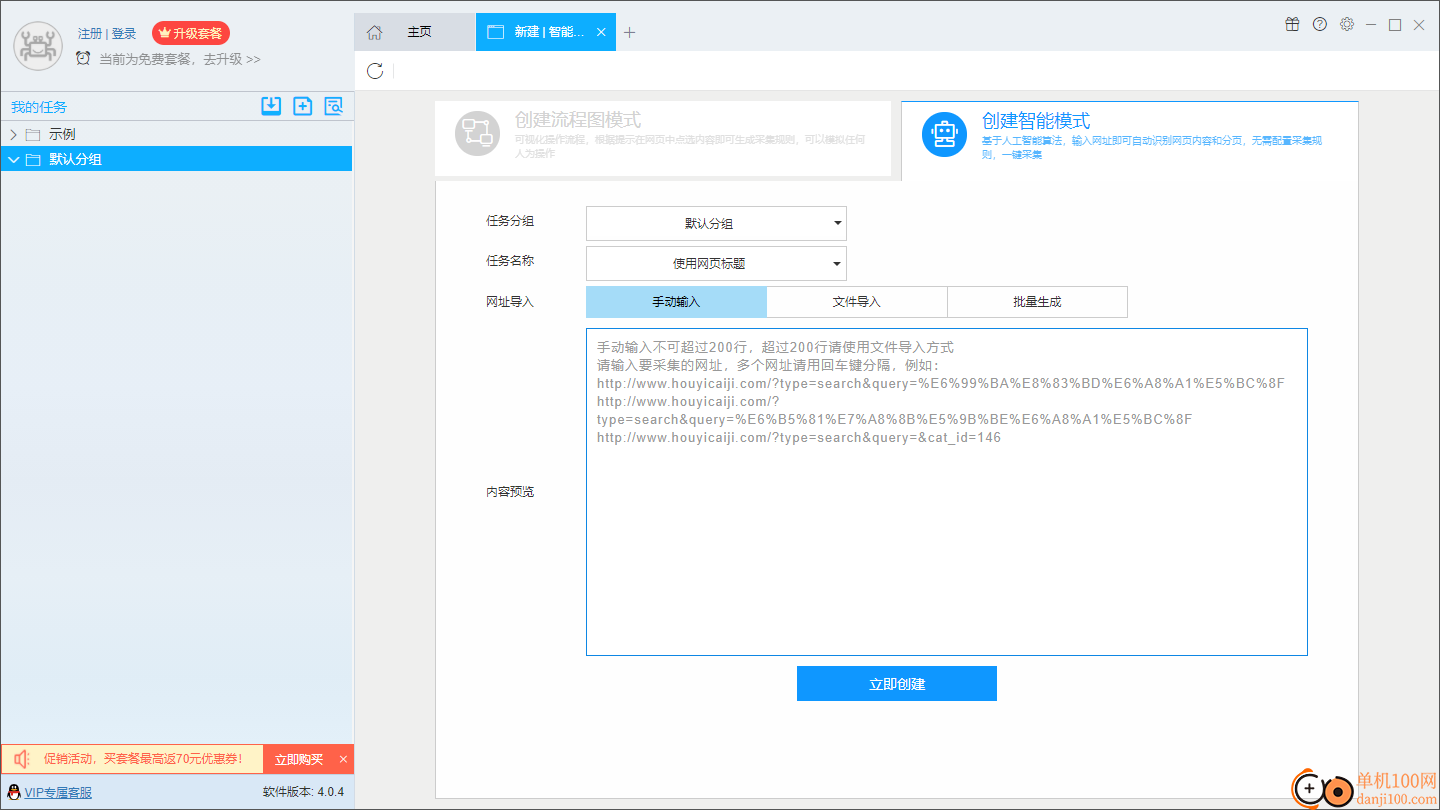The width and height of the screenshot is (1440, 810).
Task: Select the 手动输入 URL import option
Action: coord(676,302)
